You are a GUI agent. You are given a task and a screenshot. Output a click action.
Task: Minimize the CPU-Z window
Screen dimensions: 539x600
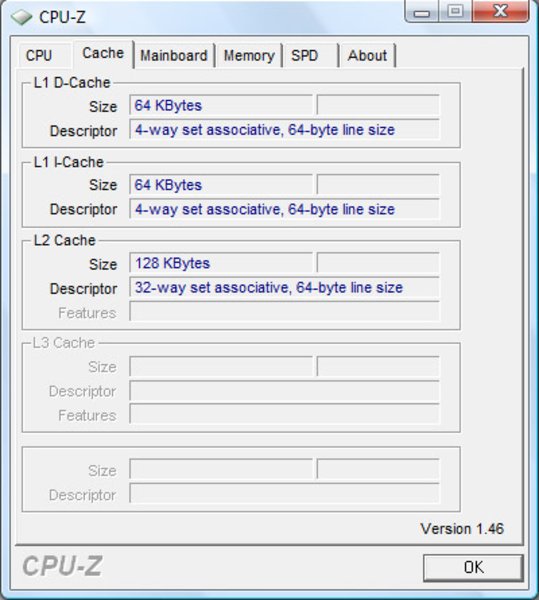422,12
